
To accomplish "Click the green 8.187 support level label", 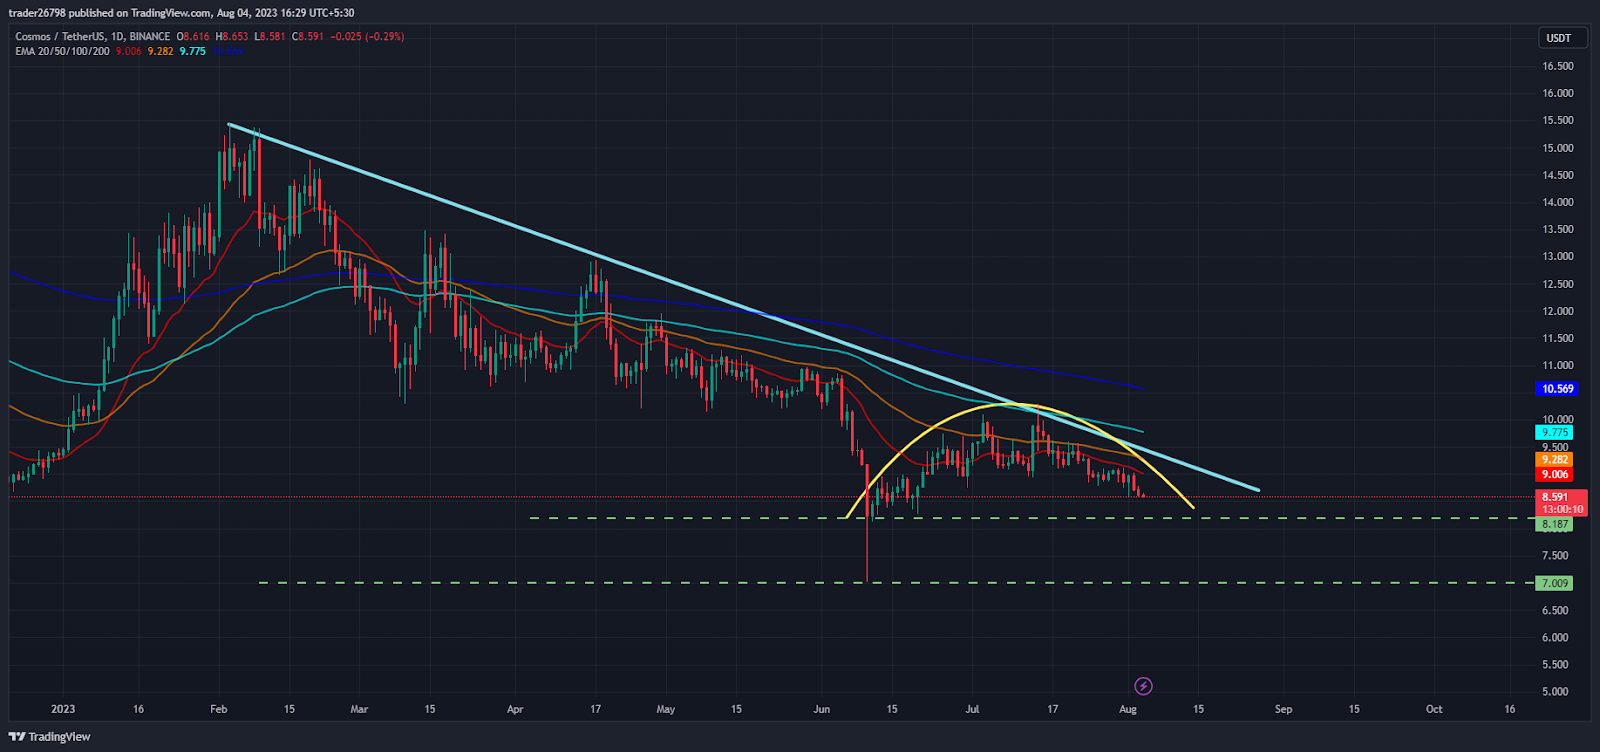I will click(x=1554, y=524).
